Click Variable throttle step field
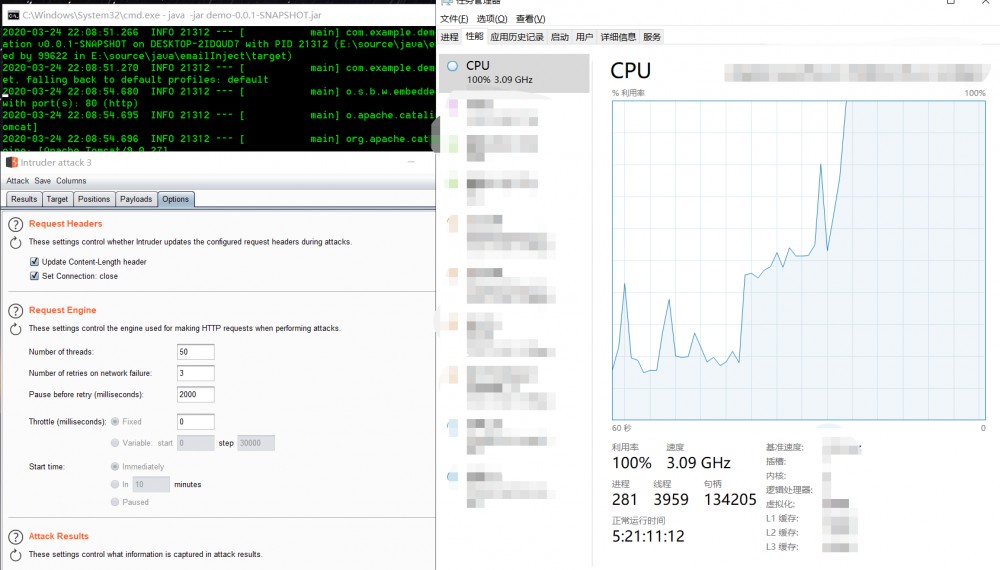This screenshot has width=1000, height=570. pyautogui.click(x=256, y=443)
